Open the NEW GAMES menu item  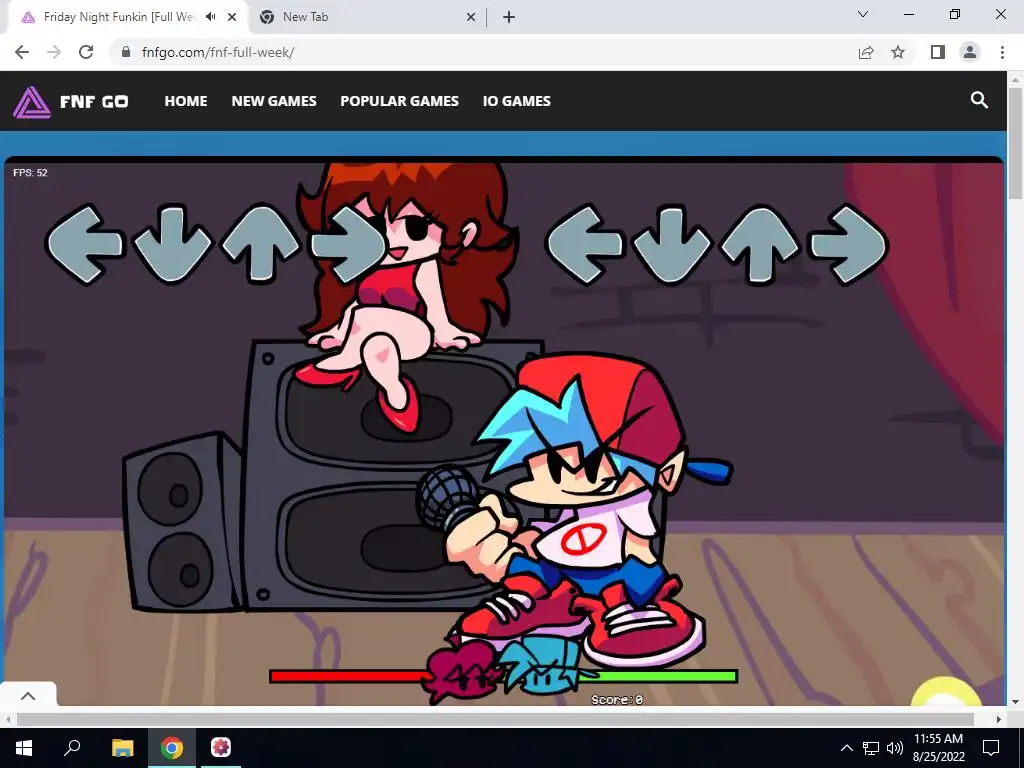[x=274, y=101]
